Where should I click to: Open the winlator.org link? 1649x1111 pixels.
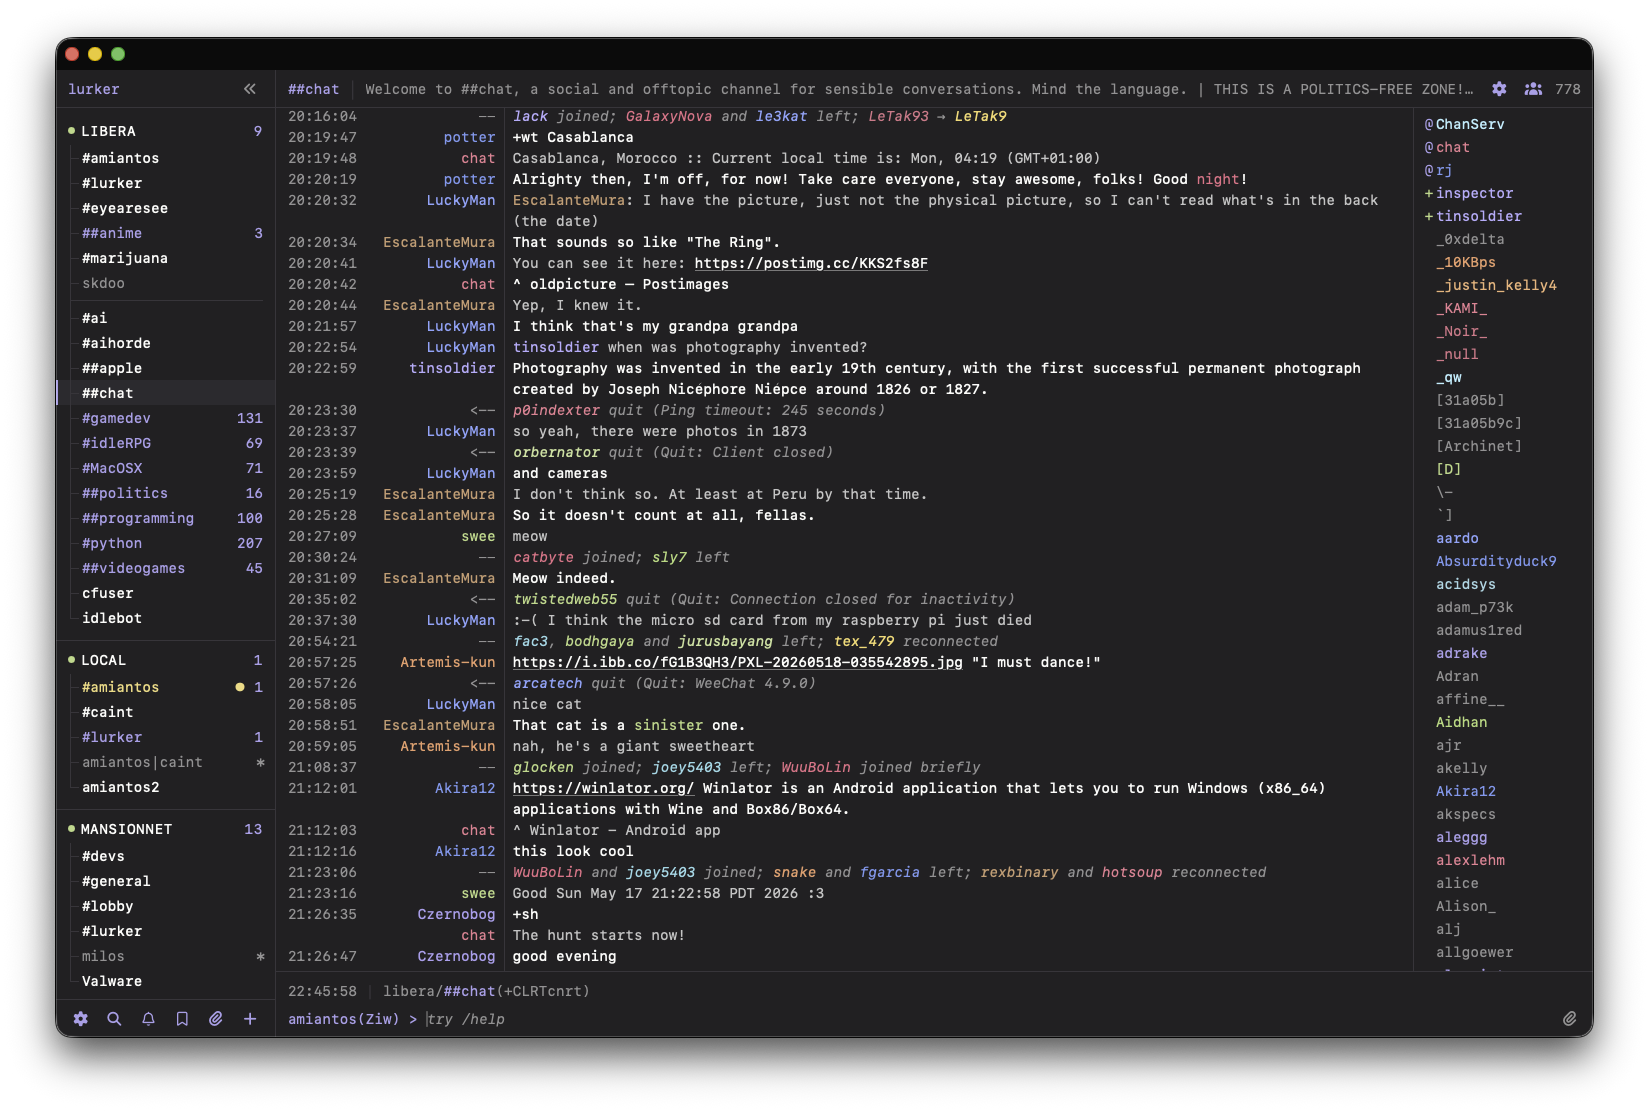pyautogui.click(x=603, y=788)
